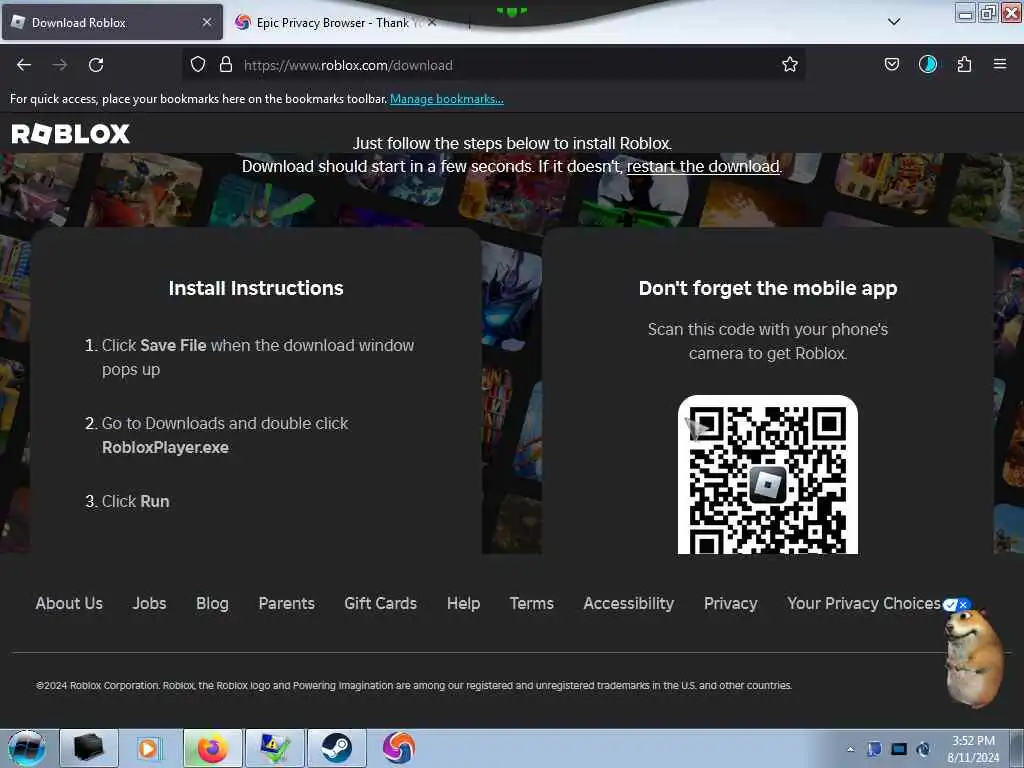Screen dimensions: 1024x768
Task: Click the blue document system tray icon
Action: pos(874,749)
